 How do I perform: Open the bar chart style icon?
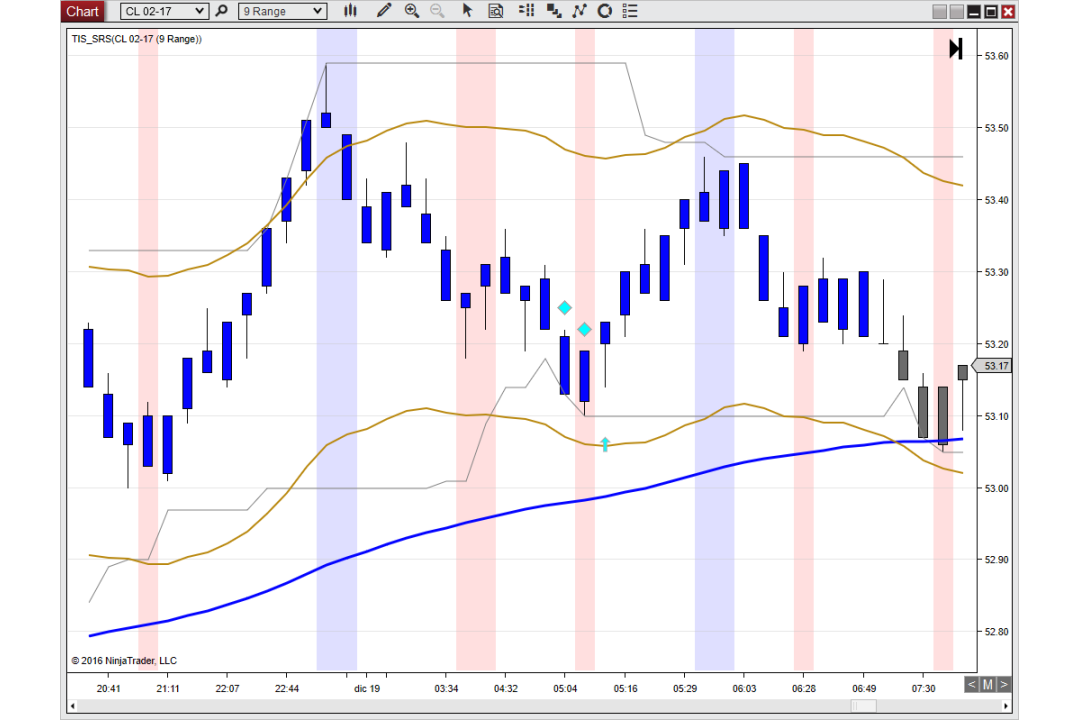[x=351, y=10]
